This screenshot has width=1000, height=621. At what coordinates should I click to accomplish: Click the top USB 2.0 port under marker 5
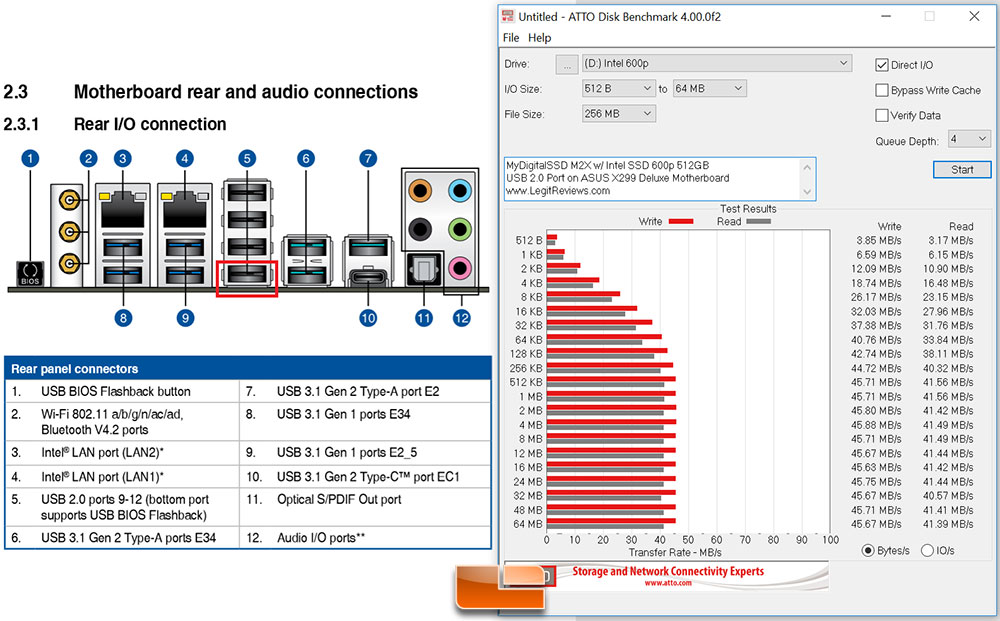coord(247,191)
